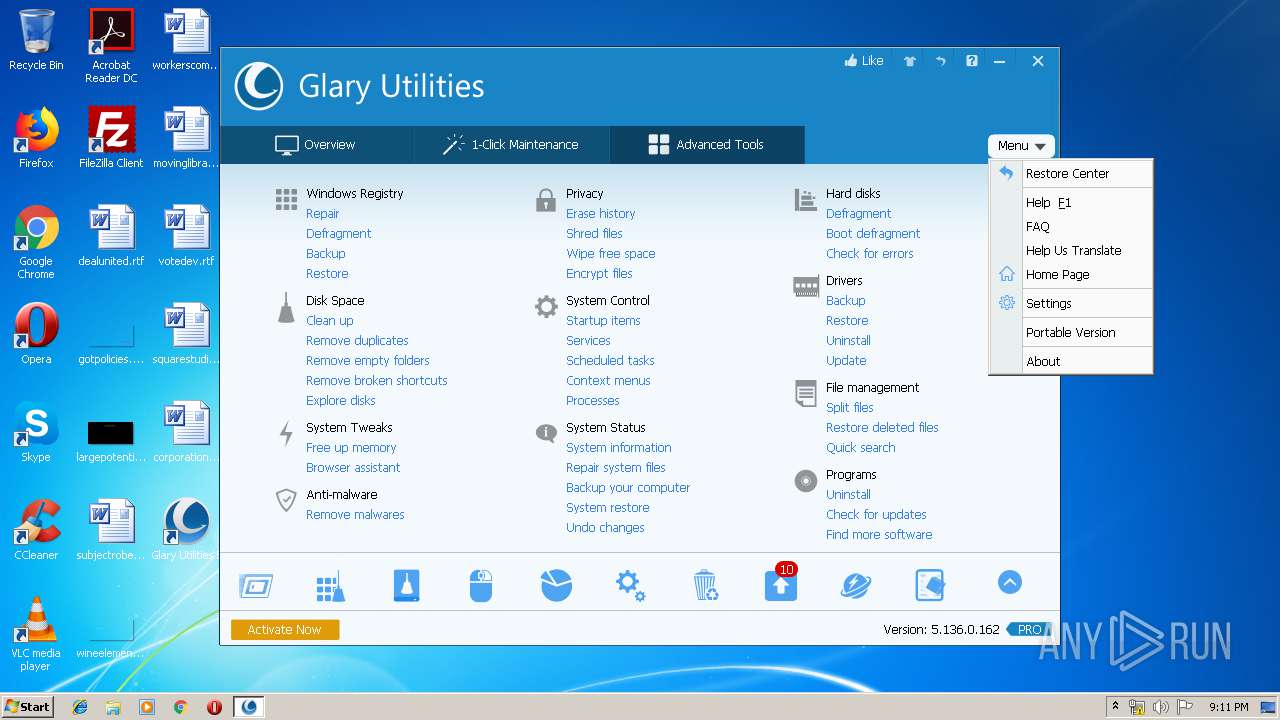
Task: Click the undo arrow icon in title bar
Action: click(940, 61)
